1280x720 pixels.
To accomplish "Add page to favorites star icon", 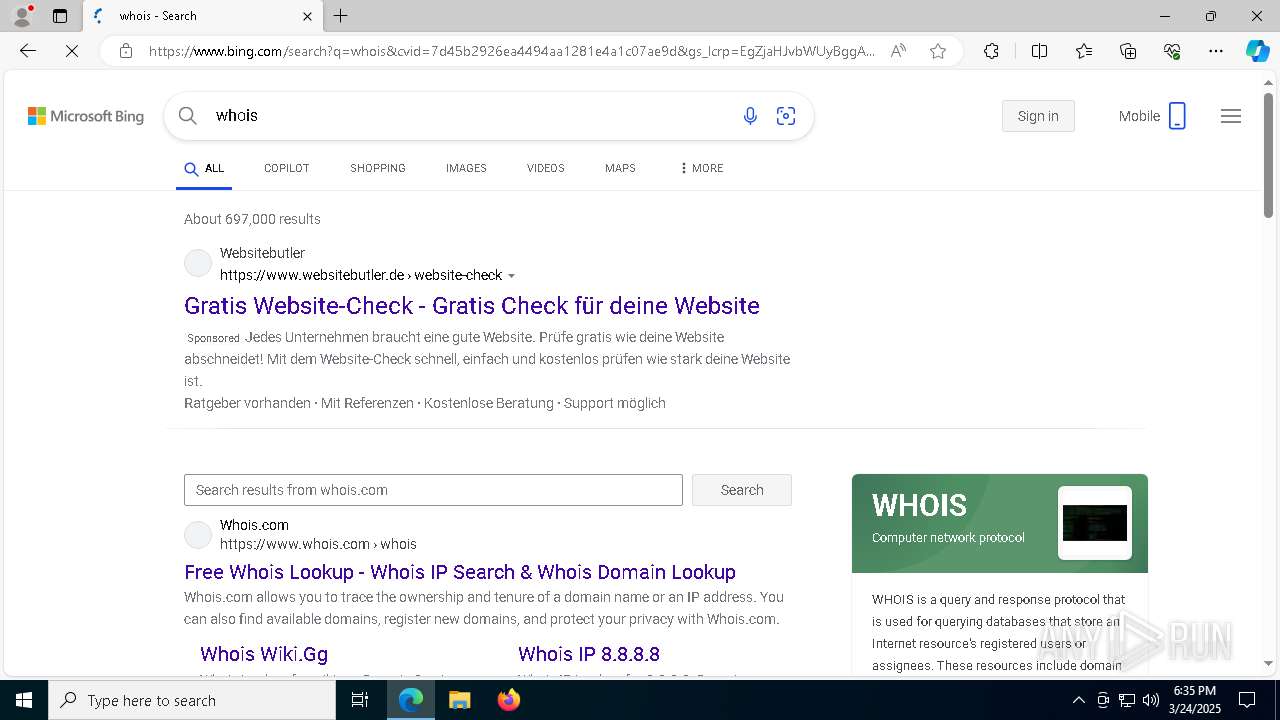I will pyautogui.click(x=938, y=51).
